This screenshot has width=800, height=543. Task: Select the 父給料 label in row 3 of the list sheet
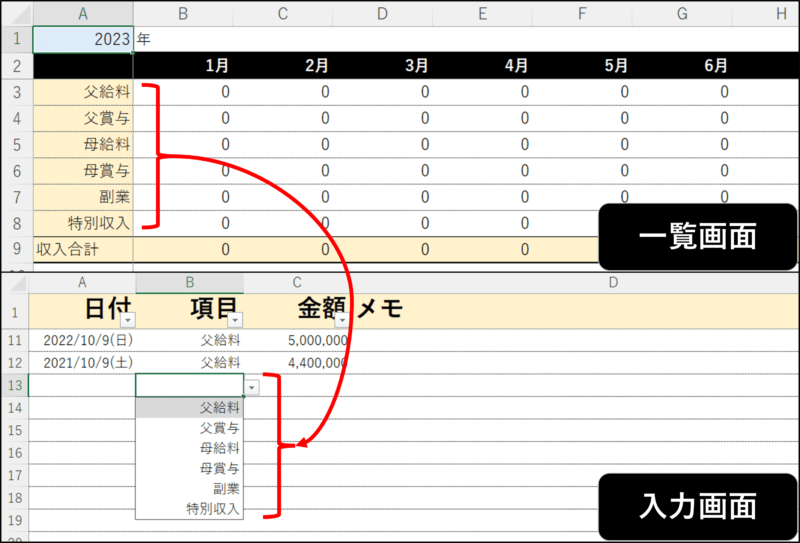pyautogui.click(x=83, y=92)
